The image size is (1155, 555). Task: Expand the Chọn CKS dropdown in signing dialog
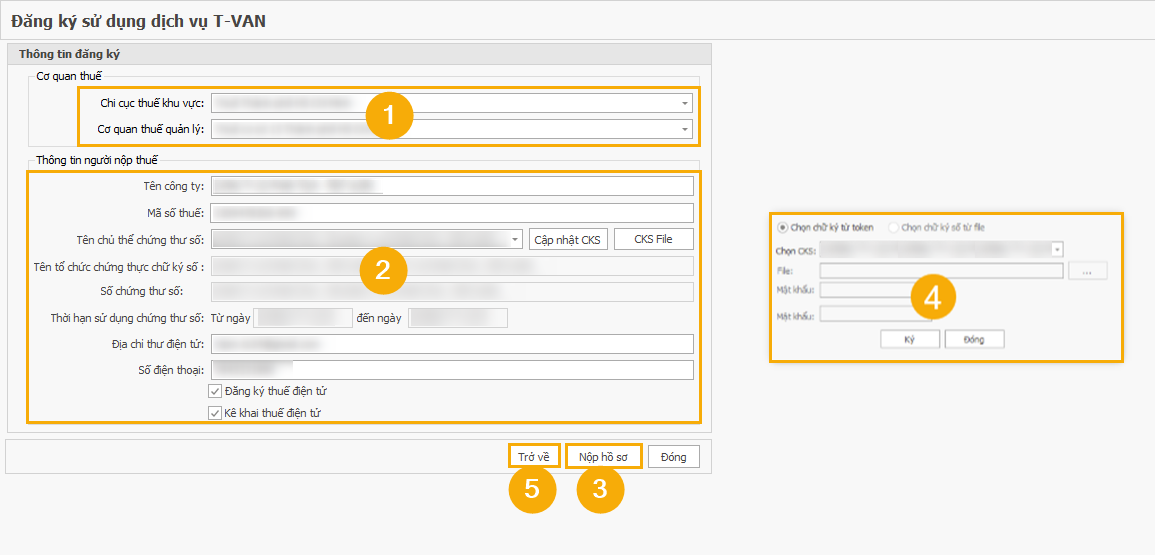click(1057, 249)
